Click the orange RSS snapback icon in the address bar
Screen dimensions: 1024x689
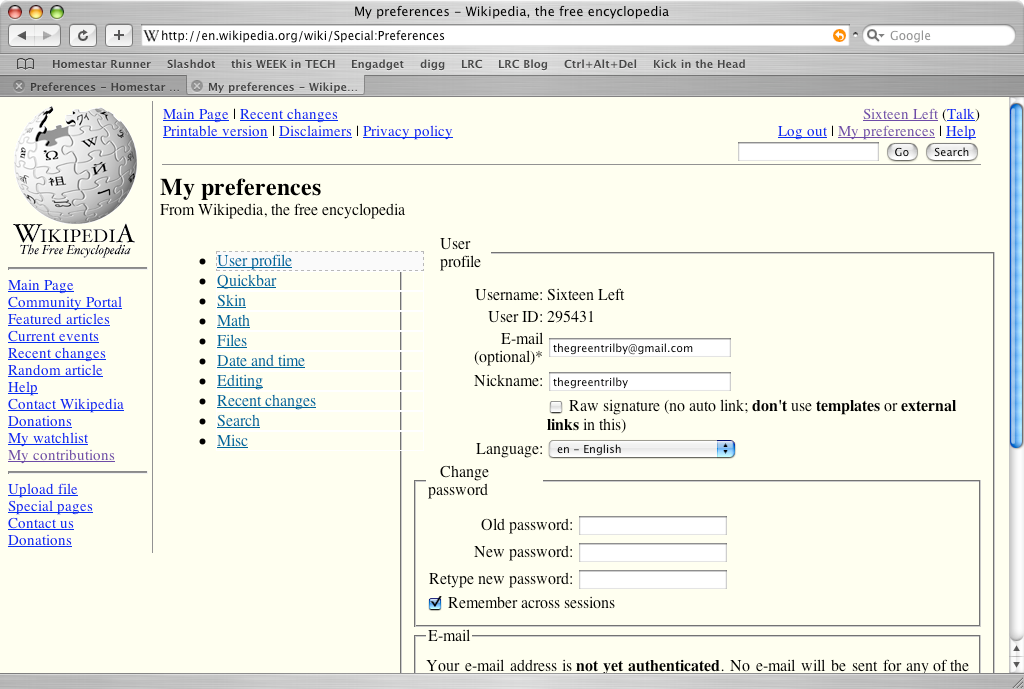(839, 35)
